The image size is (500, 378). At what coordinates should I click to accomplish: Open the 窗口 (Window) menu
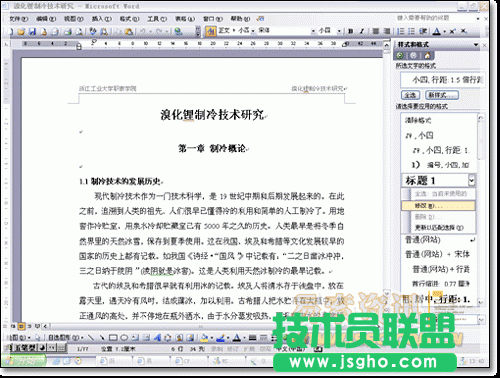(213, 19)
